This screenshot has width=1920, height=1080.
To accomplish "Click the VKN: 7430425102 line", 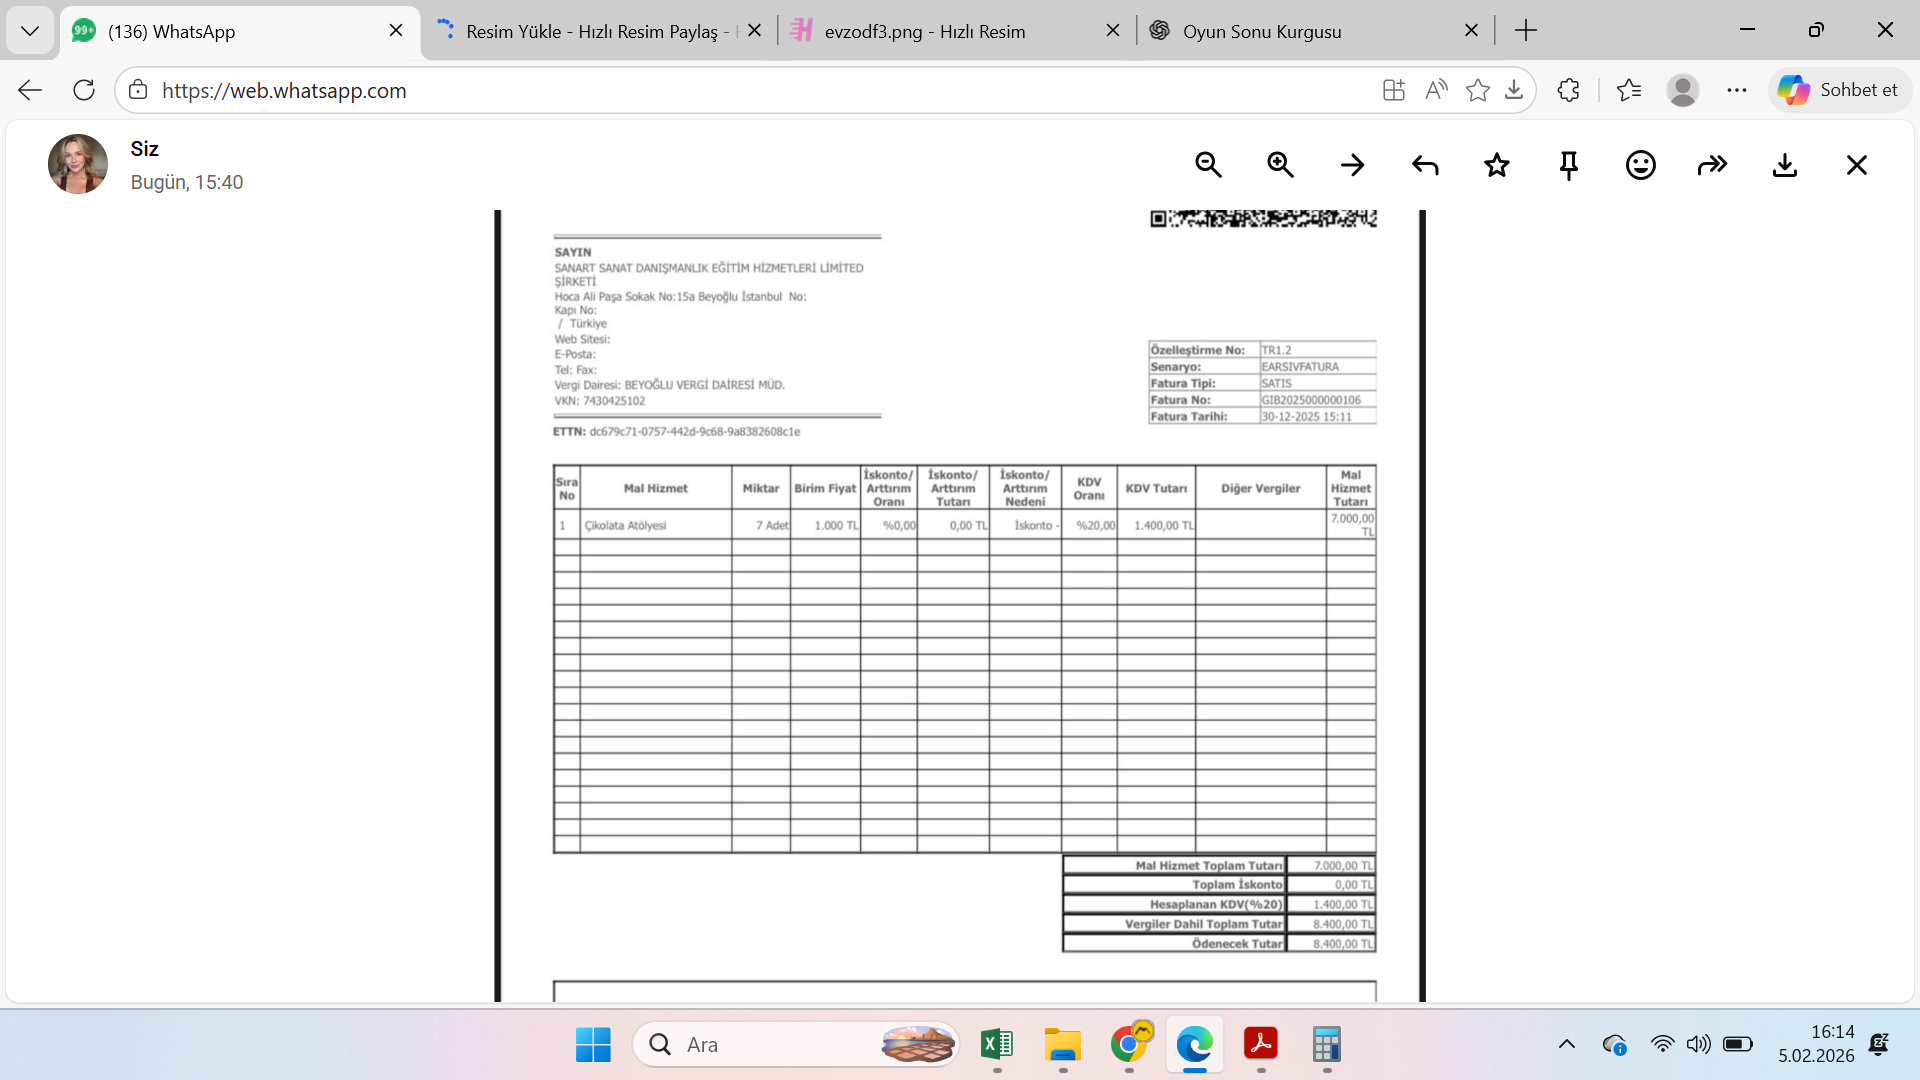I will pos(599,401).
